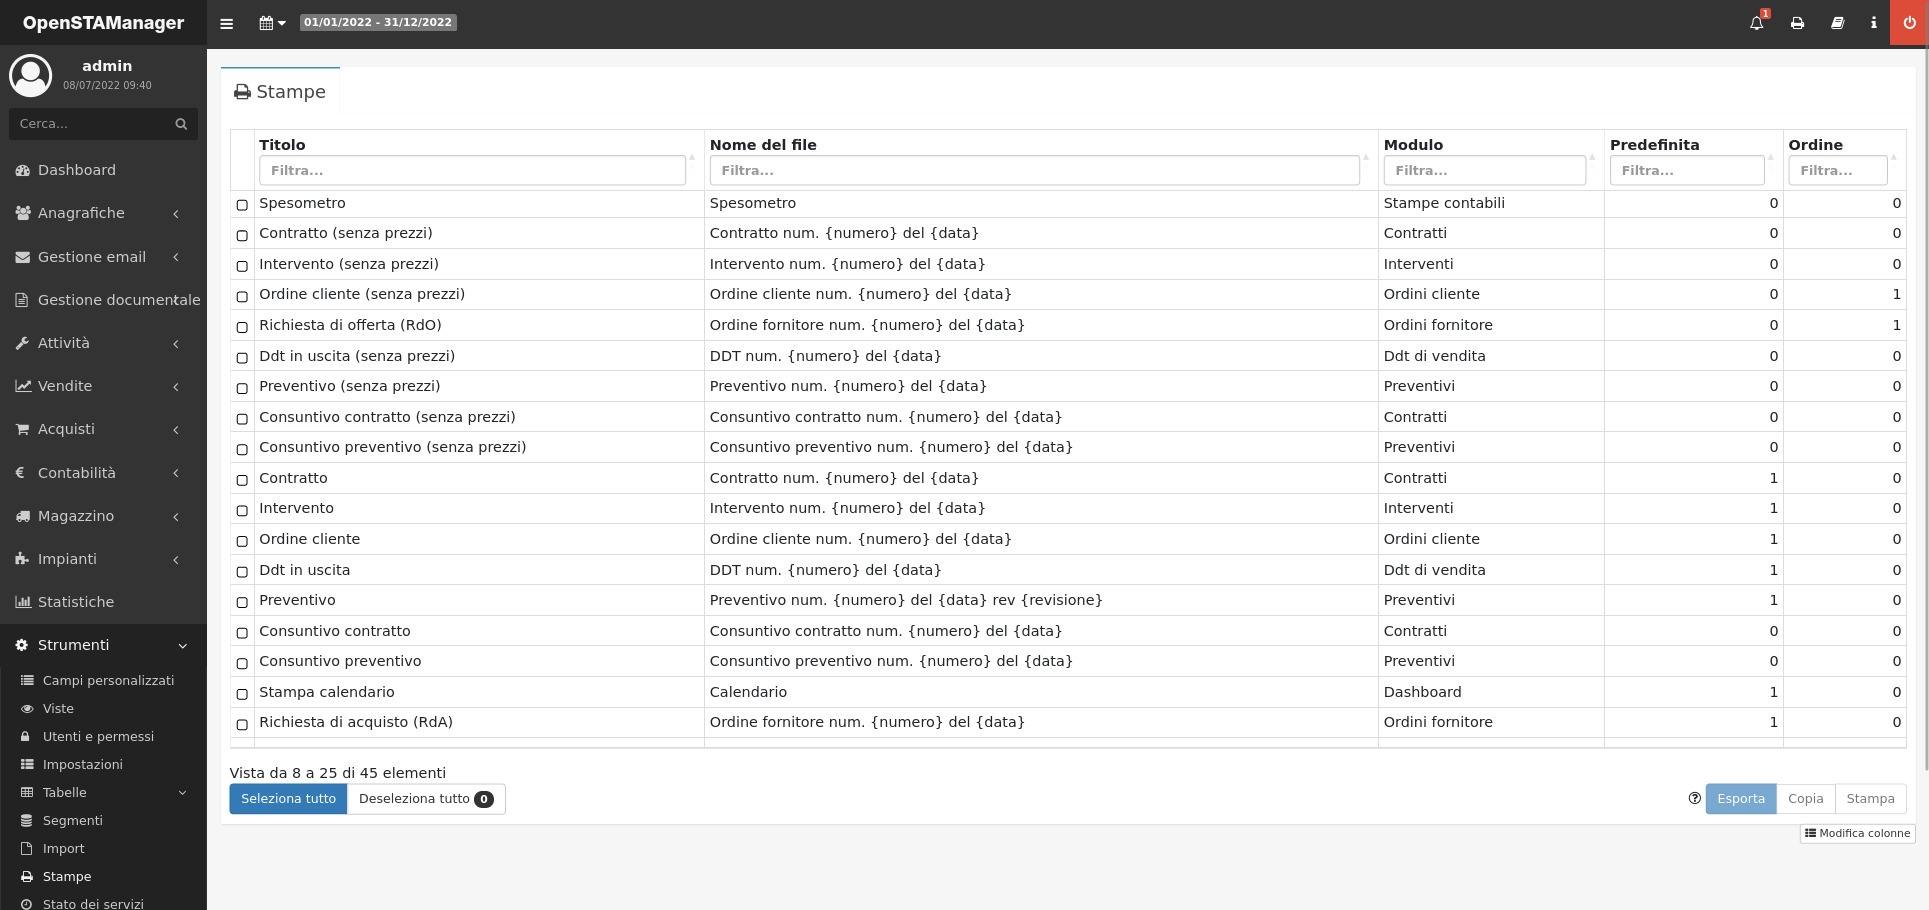Select checkbox for Richiesta di offerta (RdO)
This screenshot has width=1929, height=910.
(242, 327)
